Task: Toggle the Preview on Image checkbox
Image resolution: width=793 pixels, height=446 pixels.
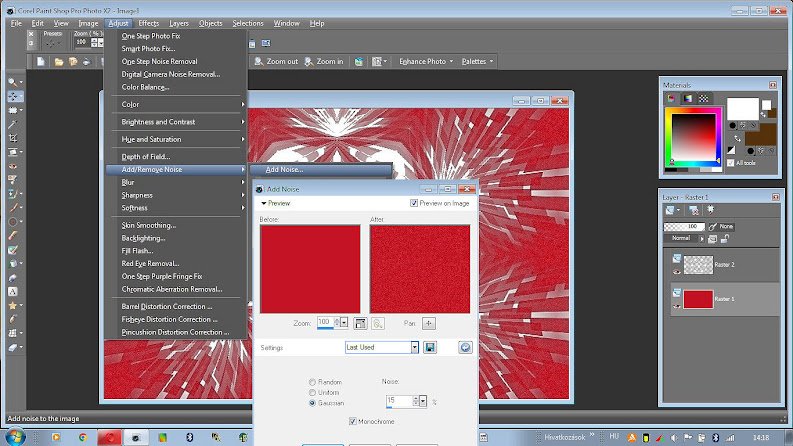Action: 414,203
